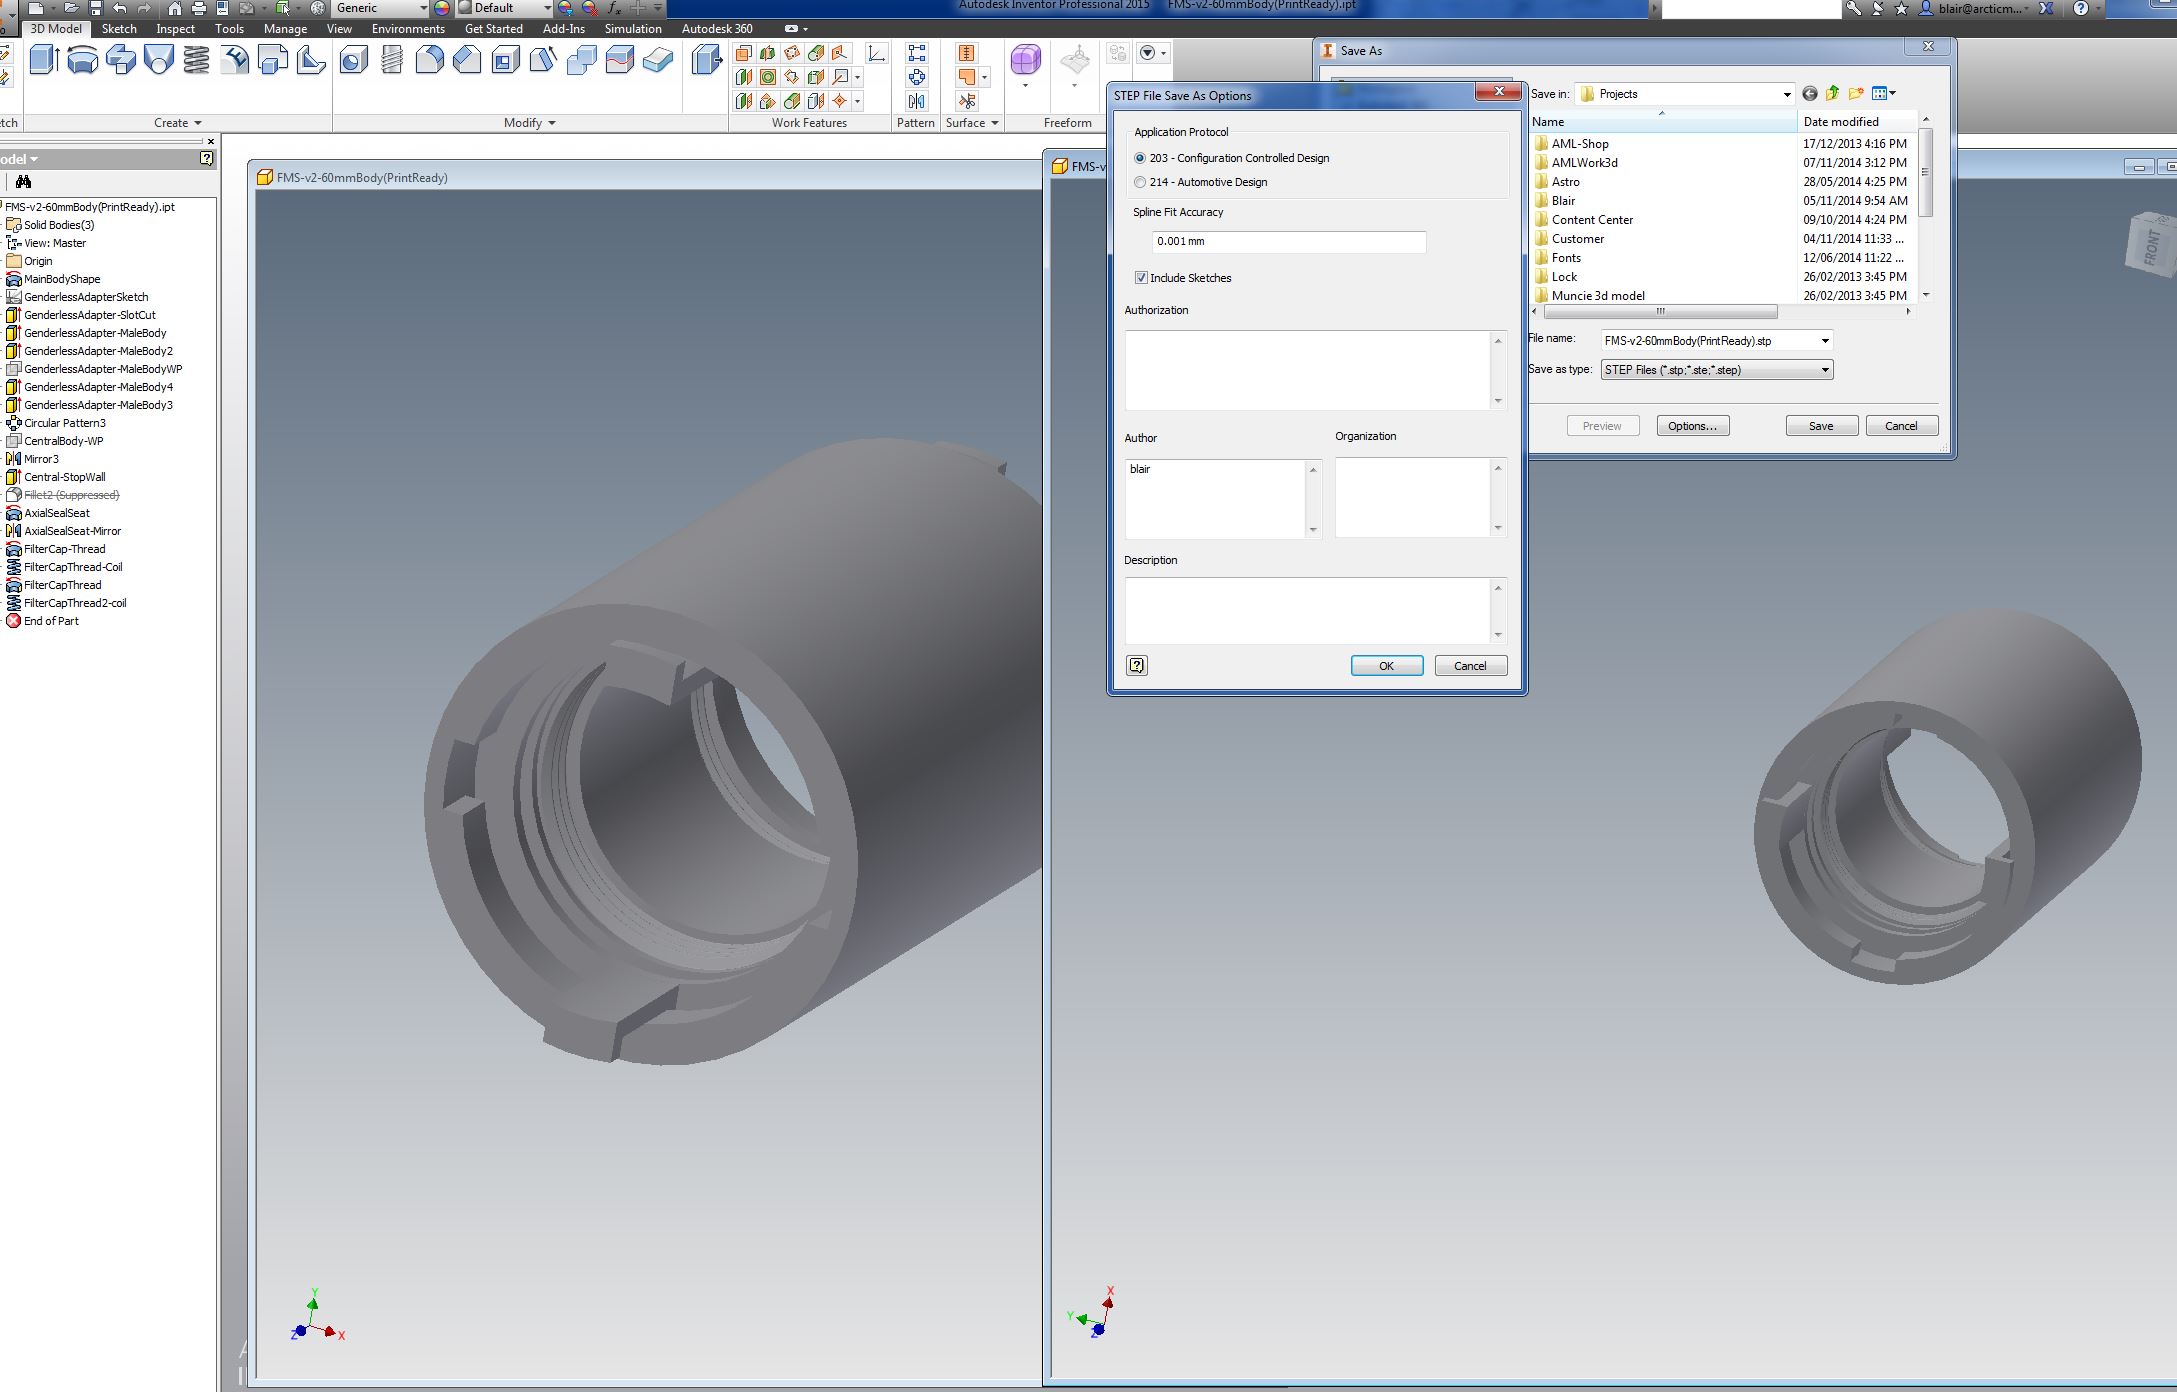Viewport: 2177px width, 1392px height.
Task: Click the fx Parameters icon
Action: [614, 8]
